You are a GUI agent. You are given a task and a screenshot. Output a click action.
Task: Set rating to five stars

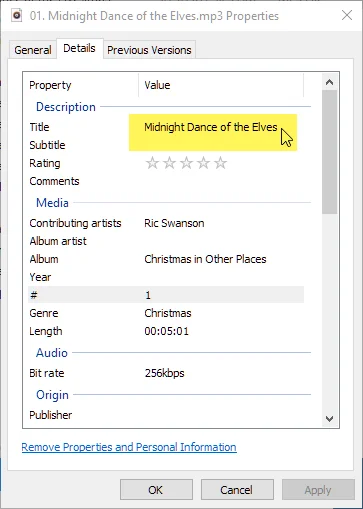tap(220, 163)
